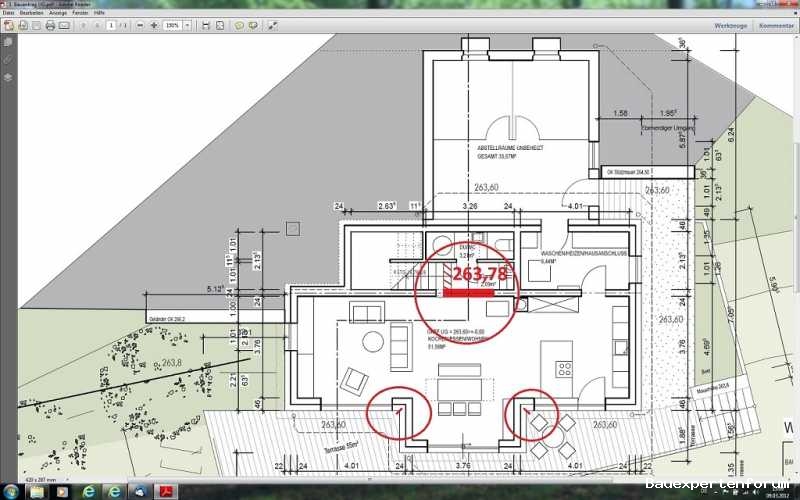Click the page number field

110,25
